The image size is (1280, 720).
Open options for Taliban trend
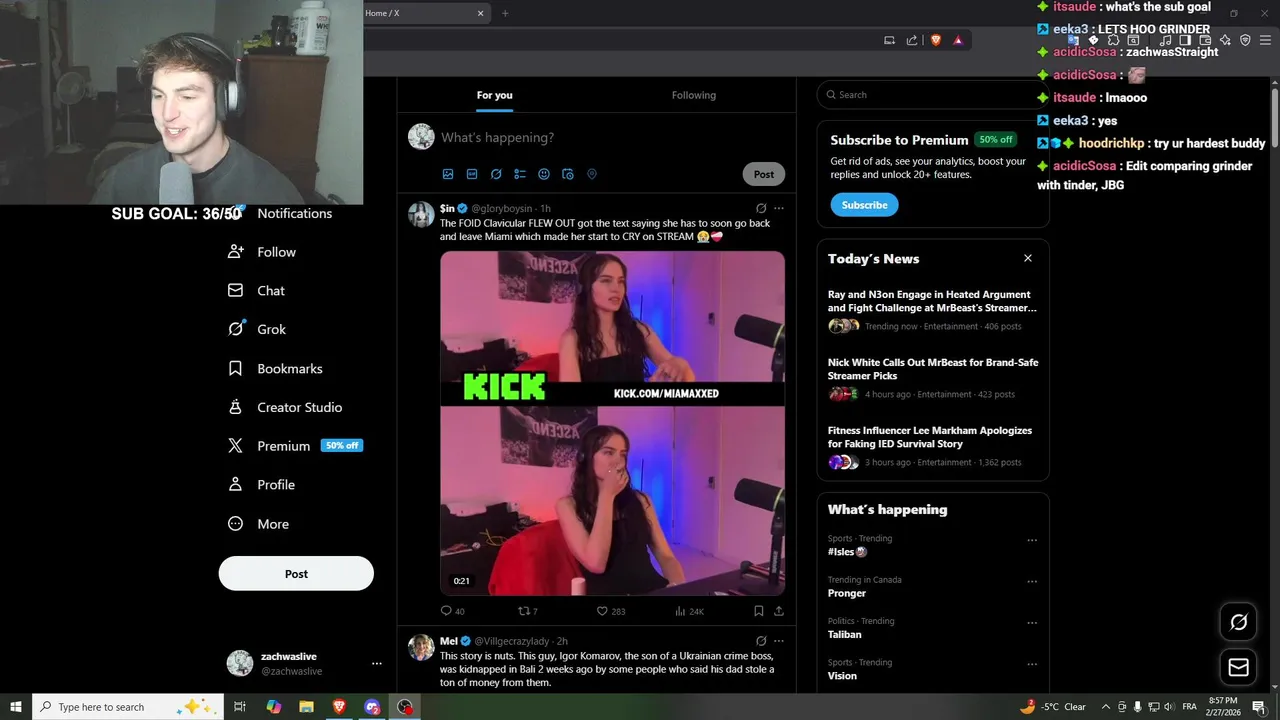click(x=1032, y=622)
